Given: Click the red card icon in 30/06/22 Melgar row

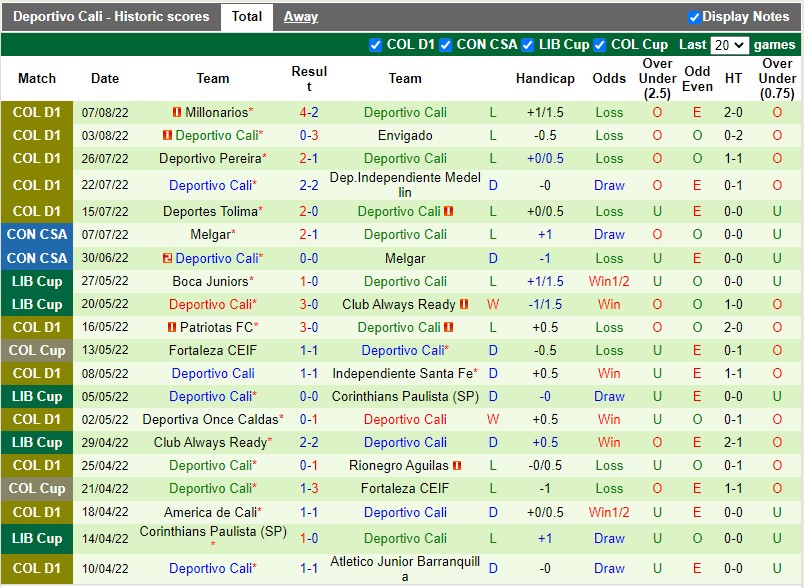Looking at the screenshot, I should [x=167, y=258].
